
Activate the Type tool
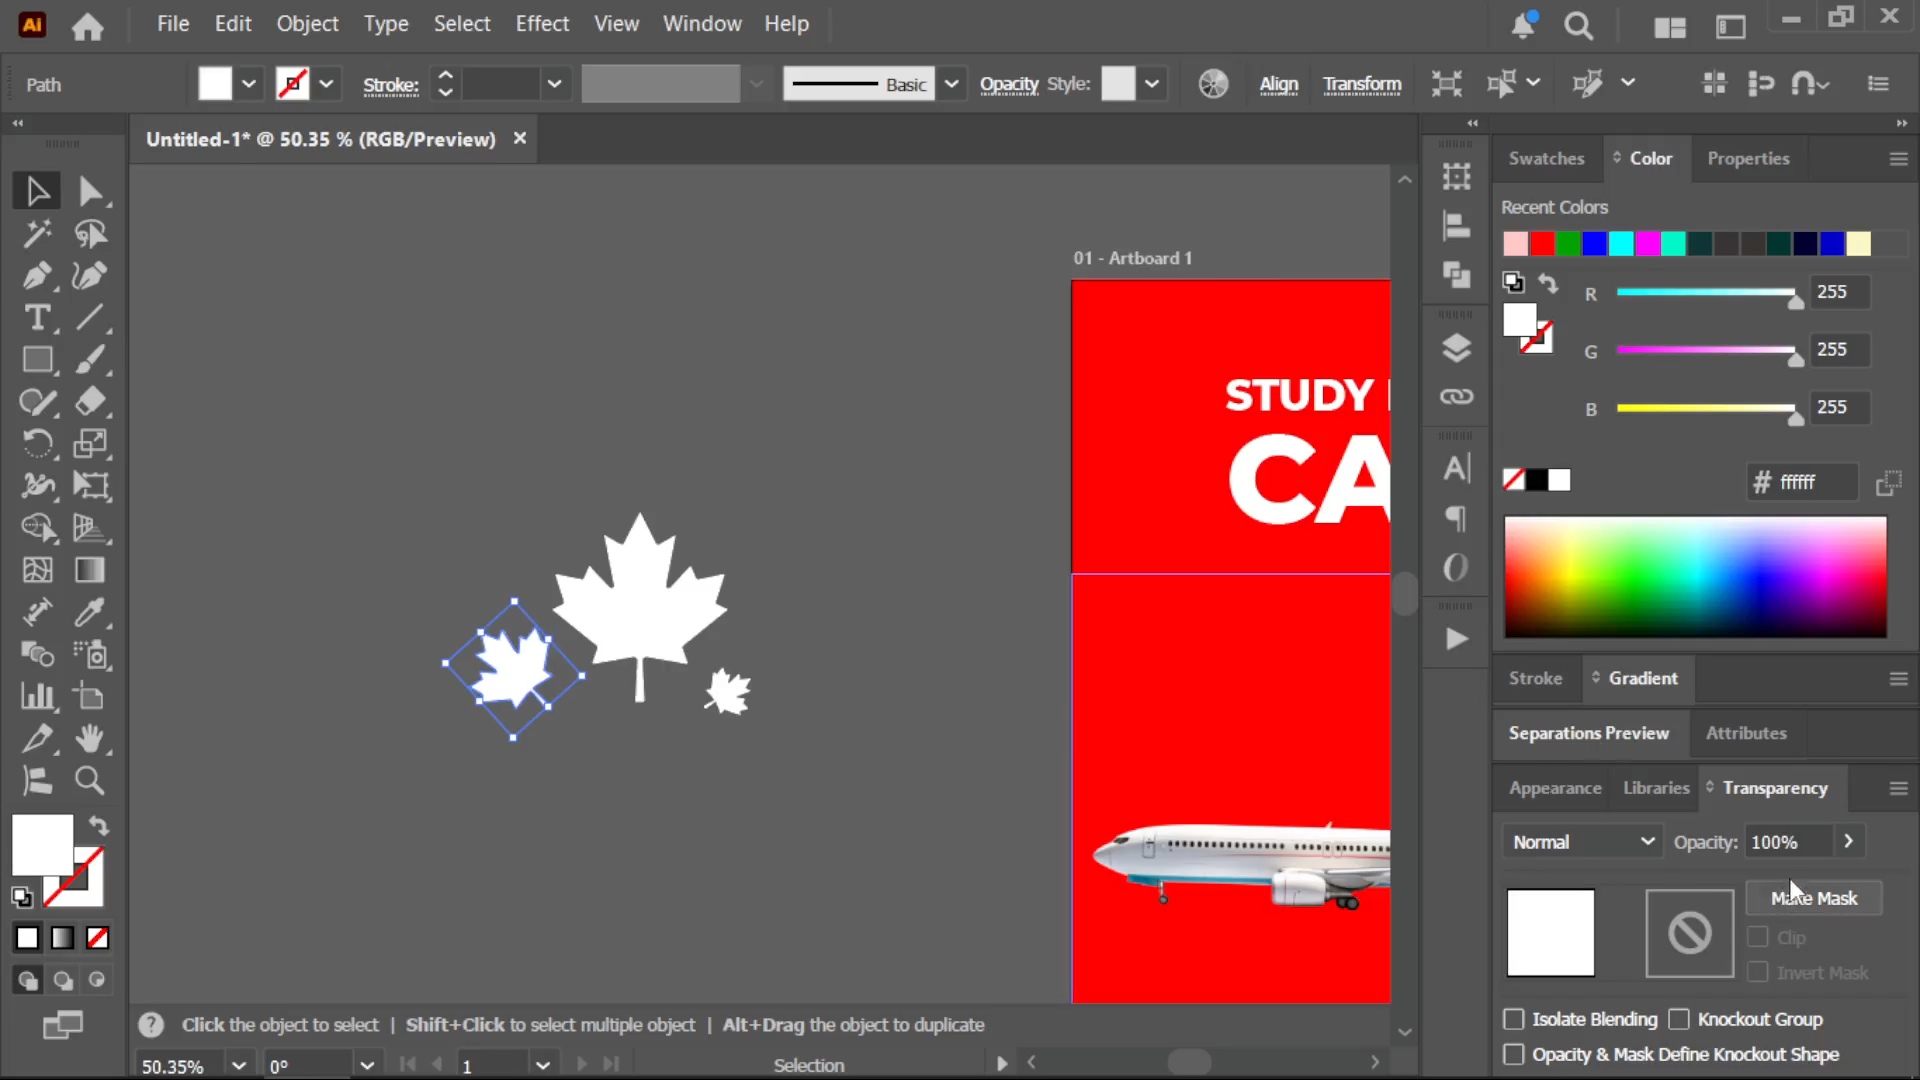click(37, 318)
